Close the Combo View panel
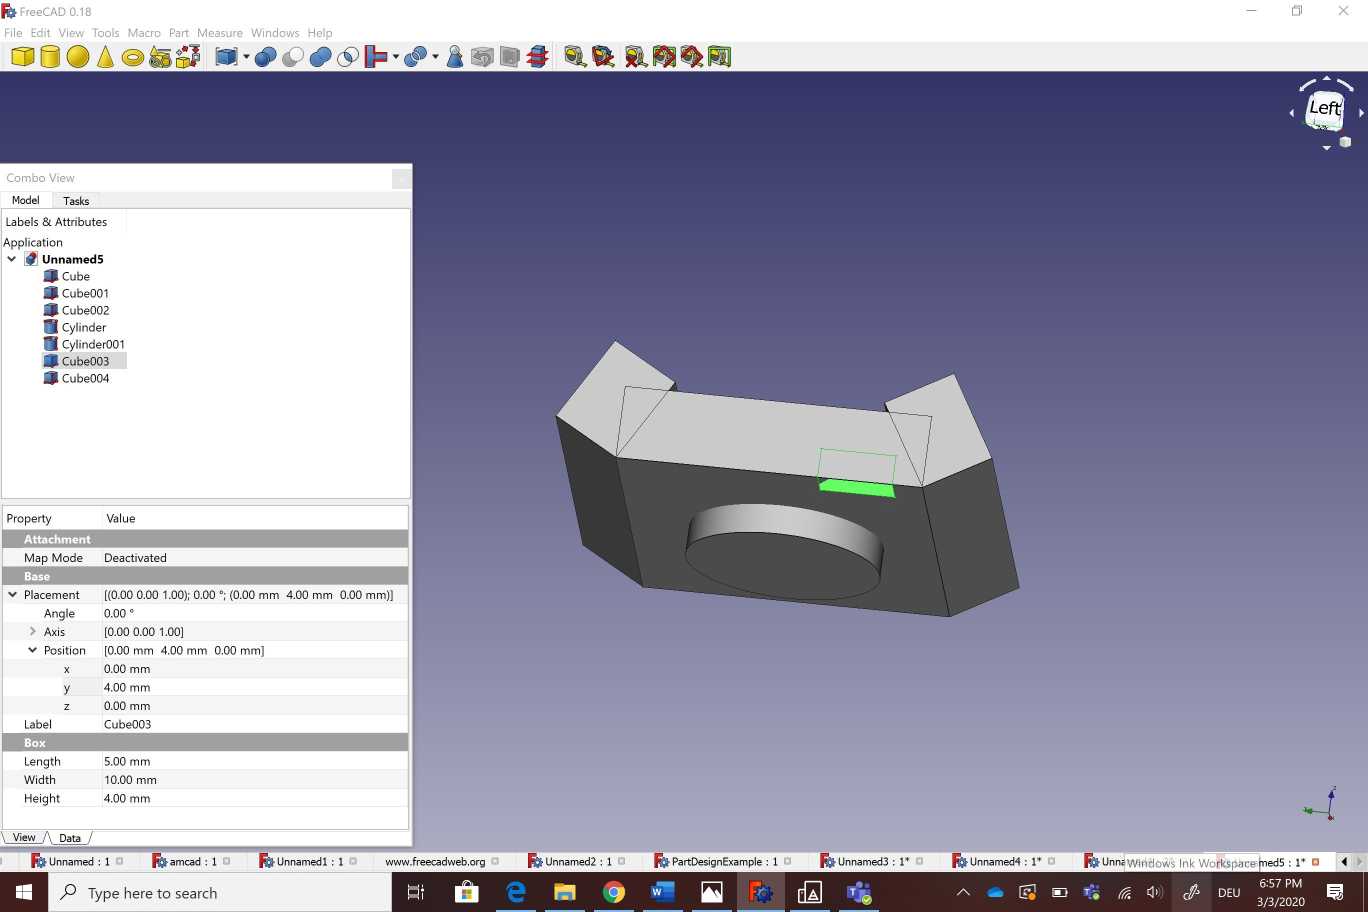The width and height of the screenshot is (1368, 912). 401,178
